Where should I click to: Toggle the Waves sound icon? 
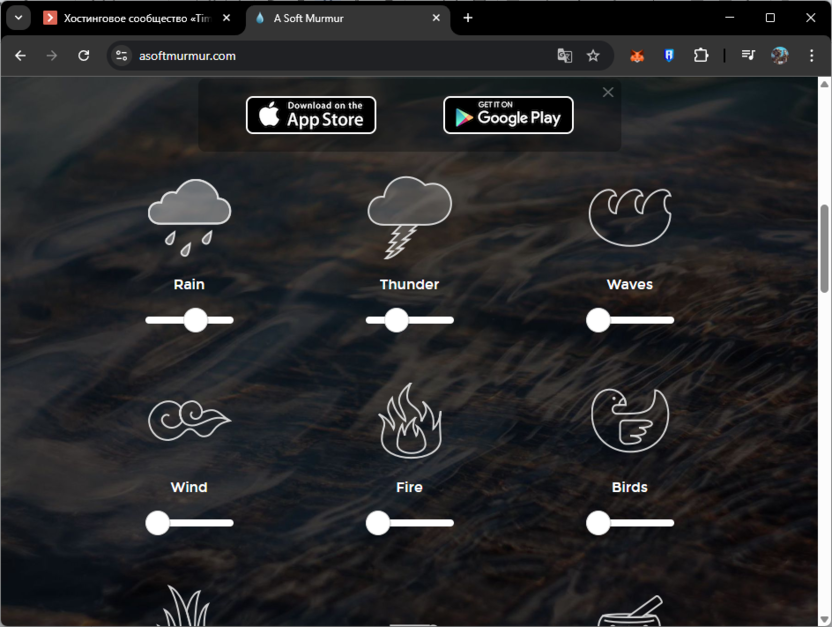click(x=630, y=217)
